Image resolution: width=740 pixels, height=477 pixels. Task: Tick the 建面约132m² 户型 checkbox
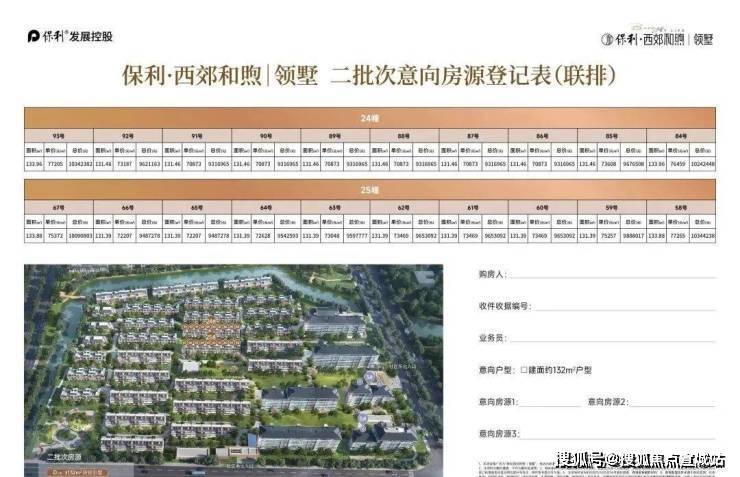click(524, 370)
